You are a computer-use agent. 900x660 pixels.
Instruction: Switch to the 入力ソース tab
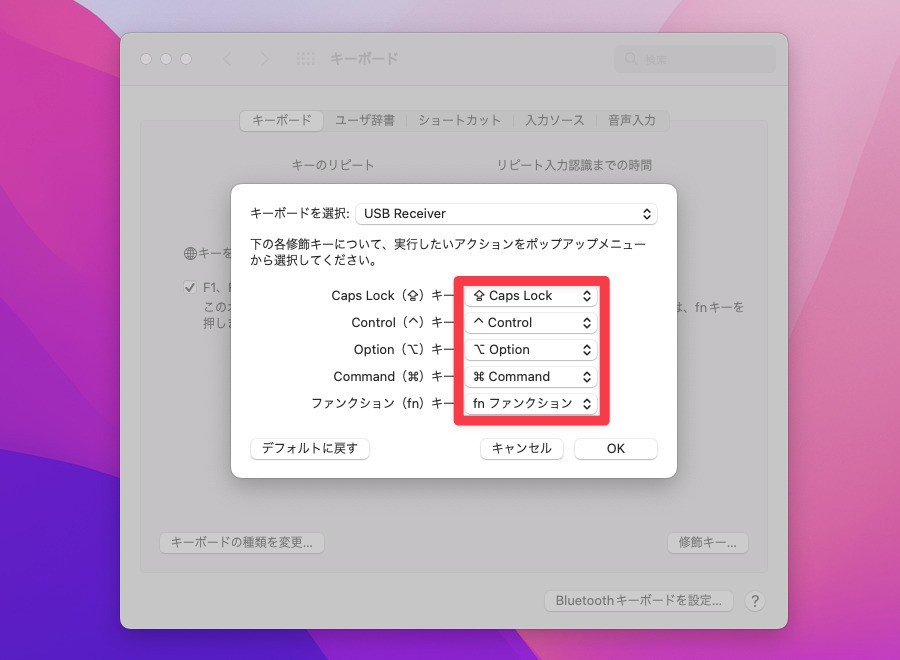pyautogui.click(x=553, y=119)
